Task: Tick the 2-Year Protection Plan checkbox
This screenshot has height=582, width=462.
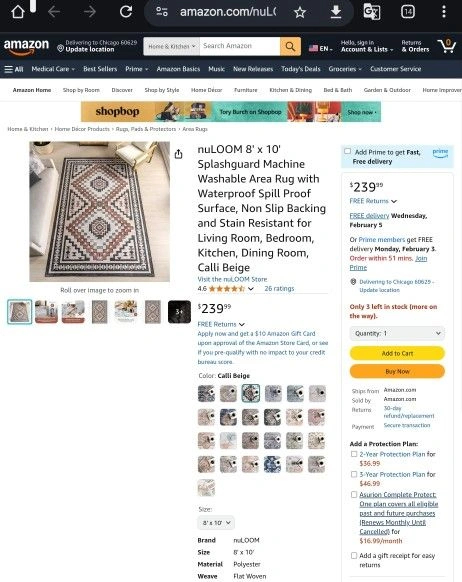Action: point(354,454)
